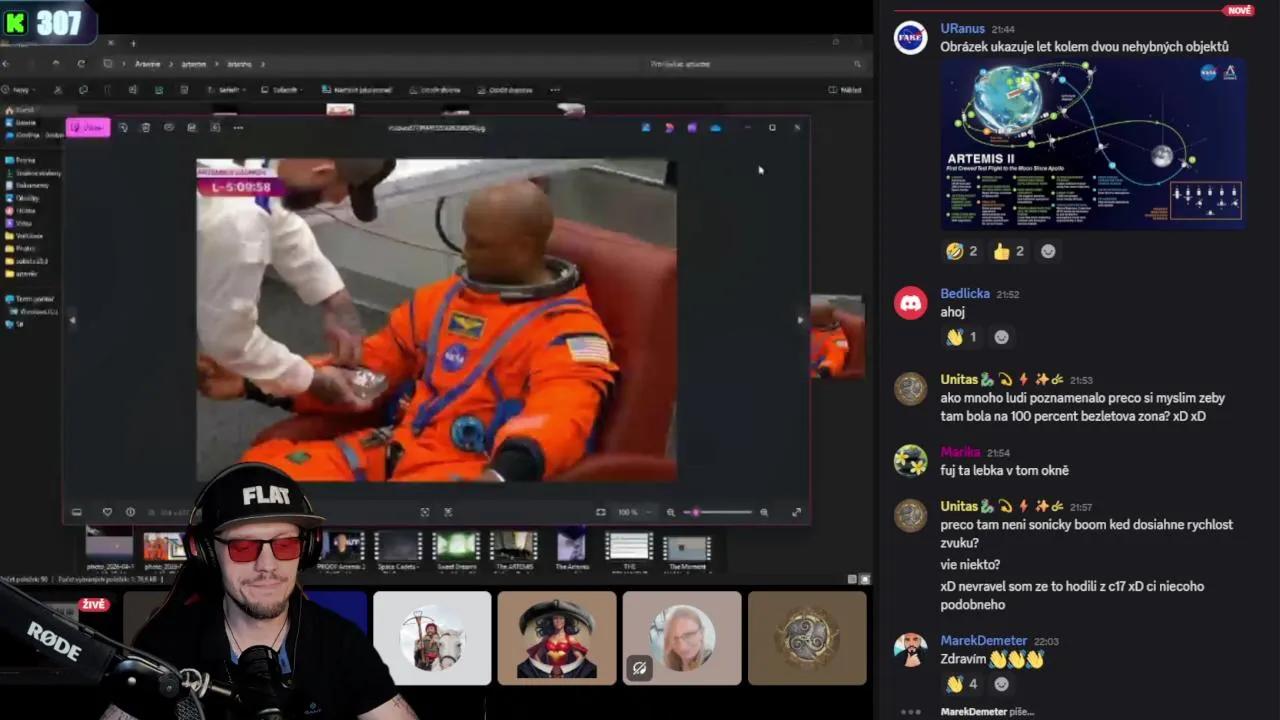Open Bedlicka username profile
Viewport: 1280px width, 720px height.
[965, 294]
